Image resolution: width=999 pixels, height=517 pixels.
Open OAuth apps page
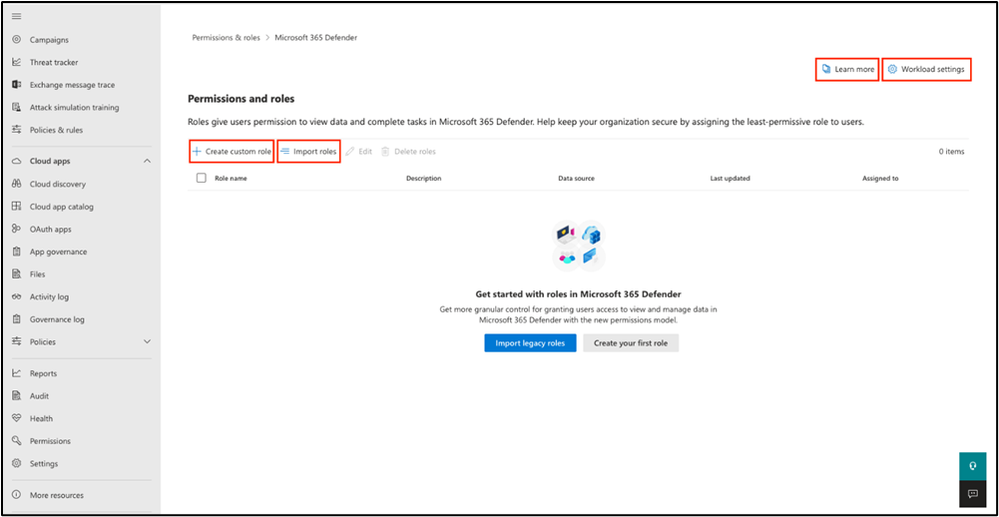coord(50,229)
